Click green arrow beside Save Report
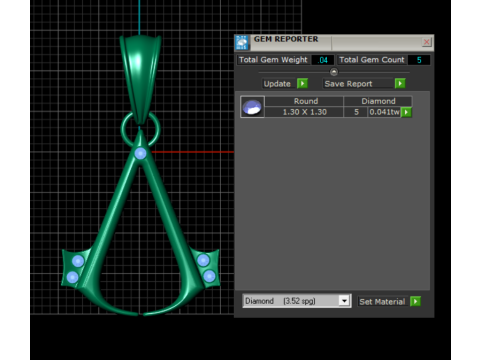480x360 pixels. [x=400, y=83]
